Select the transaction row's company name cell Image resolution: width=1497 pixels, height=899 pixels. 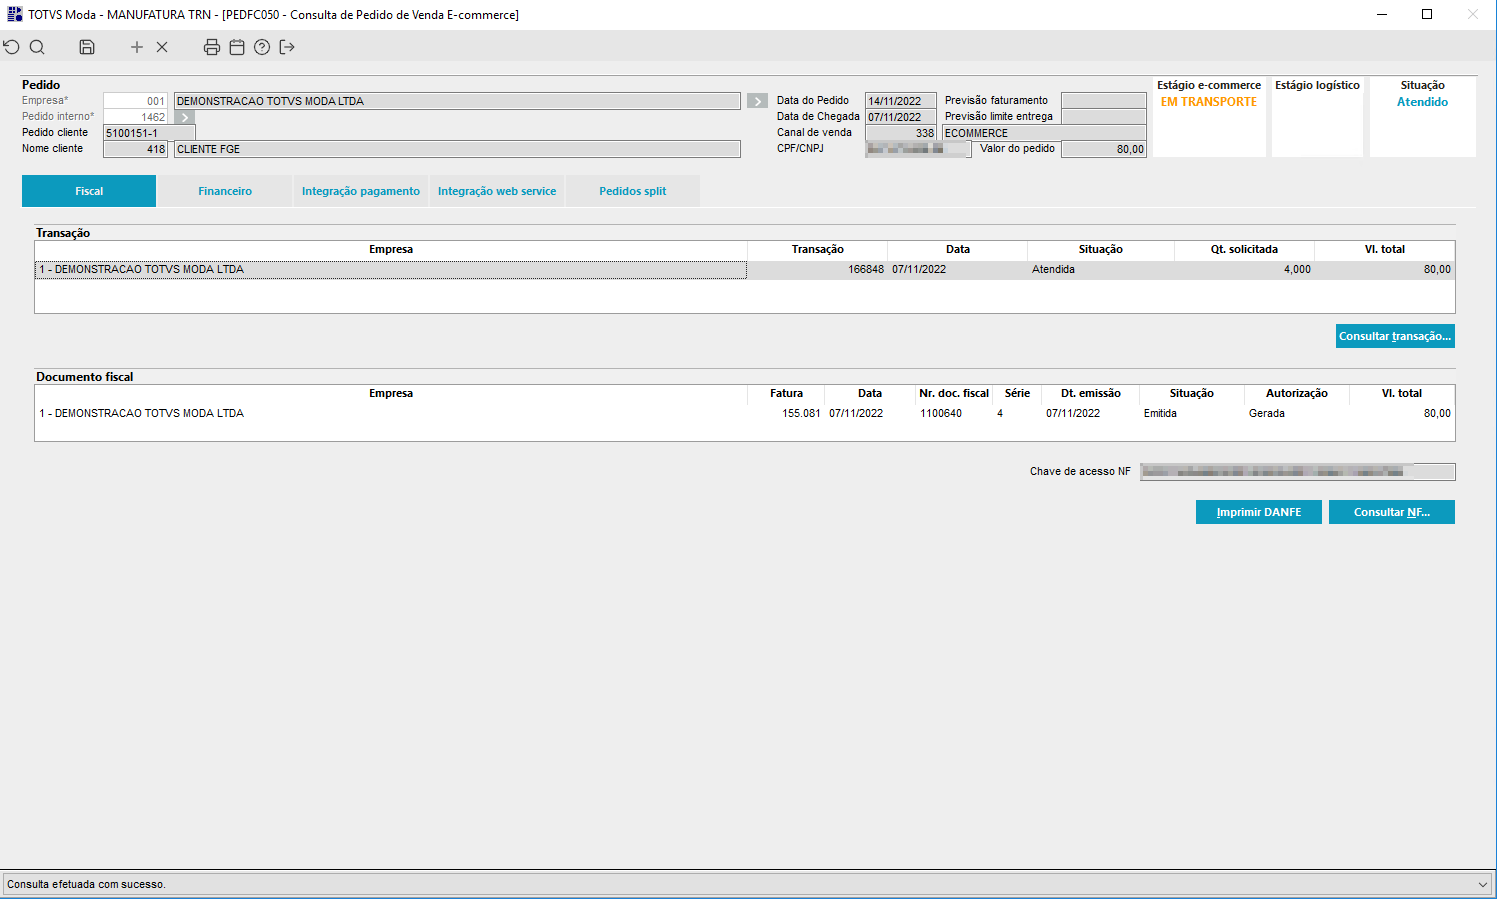pyautogui.click(x=391, y=270)
